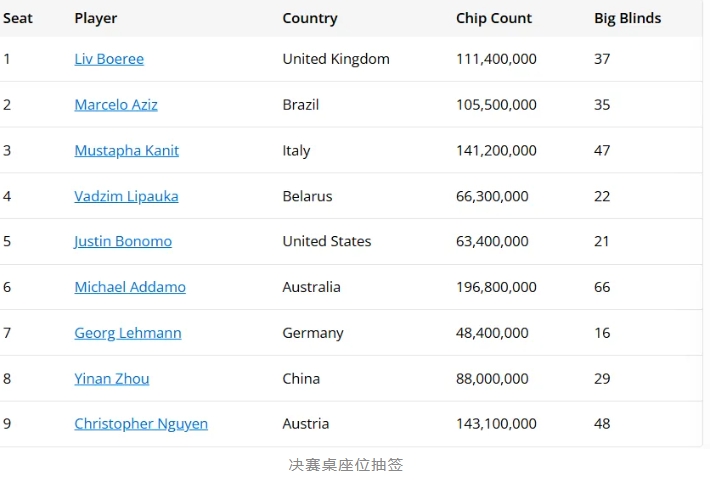Viewport: 717px width, 481px height.
Task: Open the Georg Lehmann link
Action: tap(128, 333)
